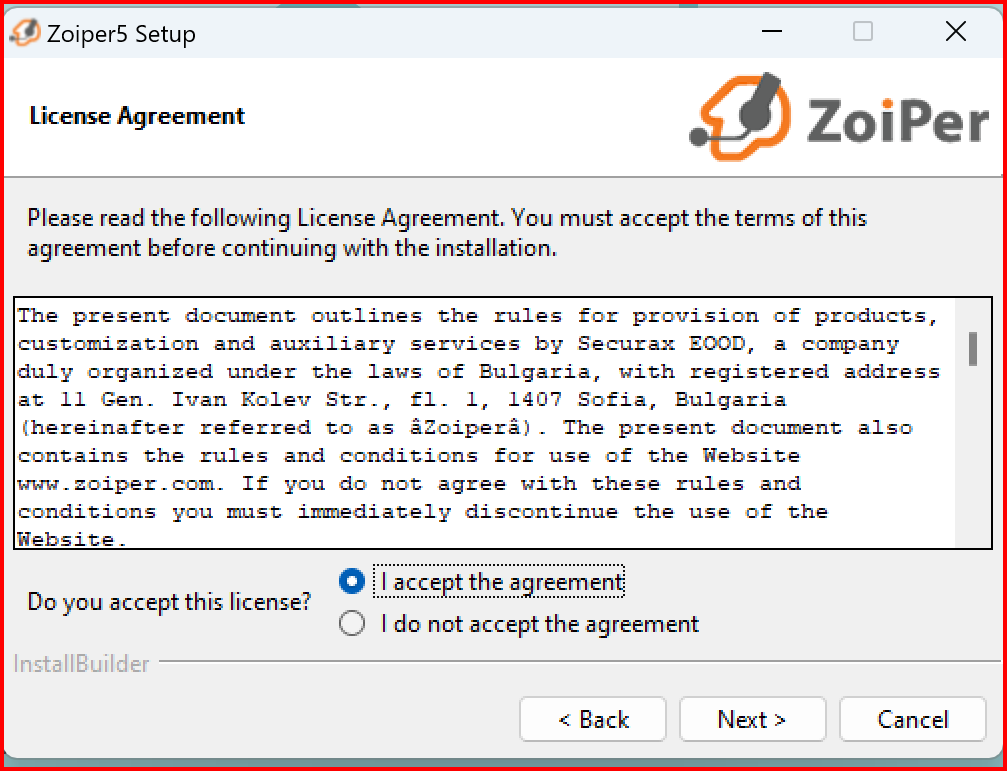Click the "I accept the agreement" label text
The image size is (1007, 771).
pos(502,582)
